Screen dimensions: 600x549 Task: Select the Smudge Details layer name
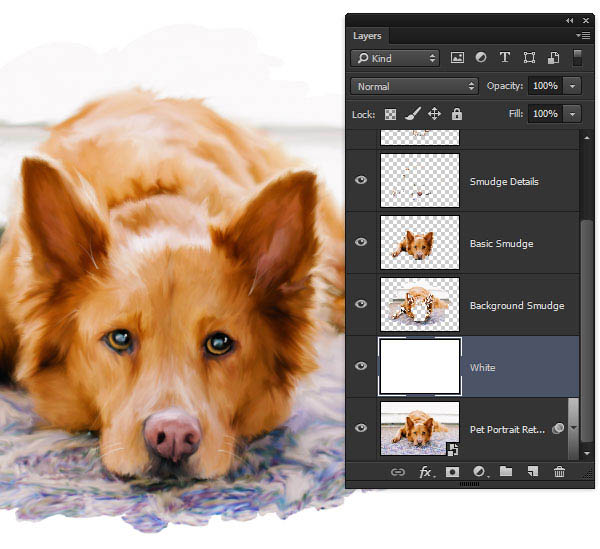click(504, 181)
